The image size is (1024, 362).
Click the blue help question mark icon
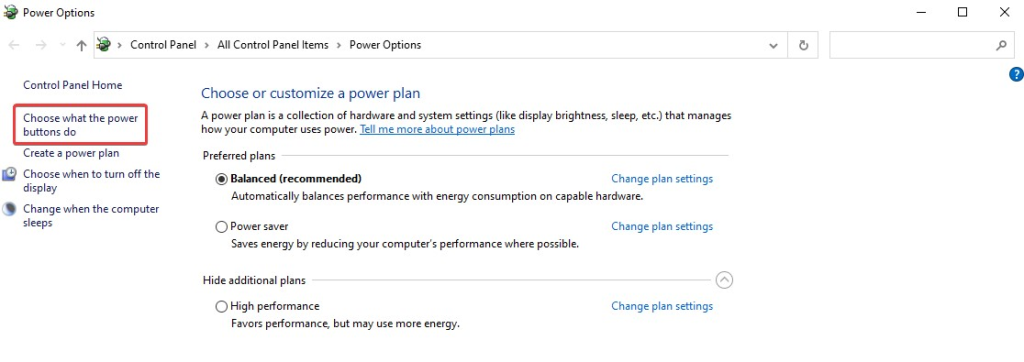click(x=1016, y=74)
